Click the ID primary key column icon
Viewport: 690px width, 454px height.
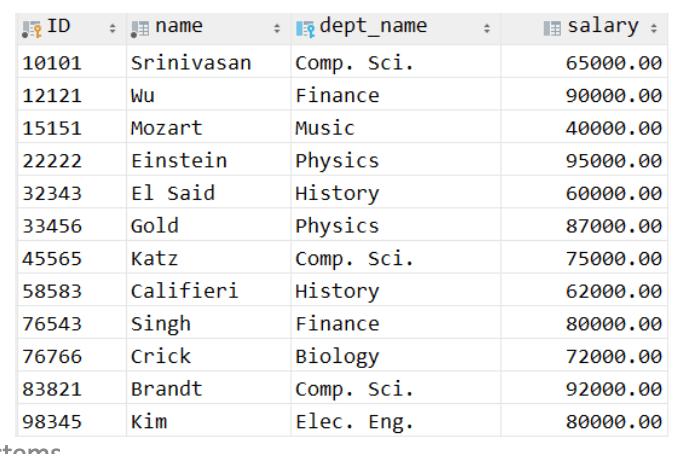32,29
